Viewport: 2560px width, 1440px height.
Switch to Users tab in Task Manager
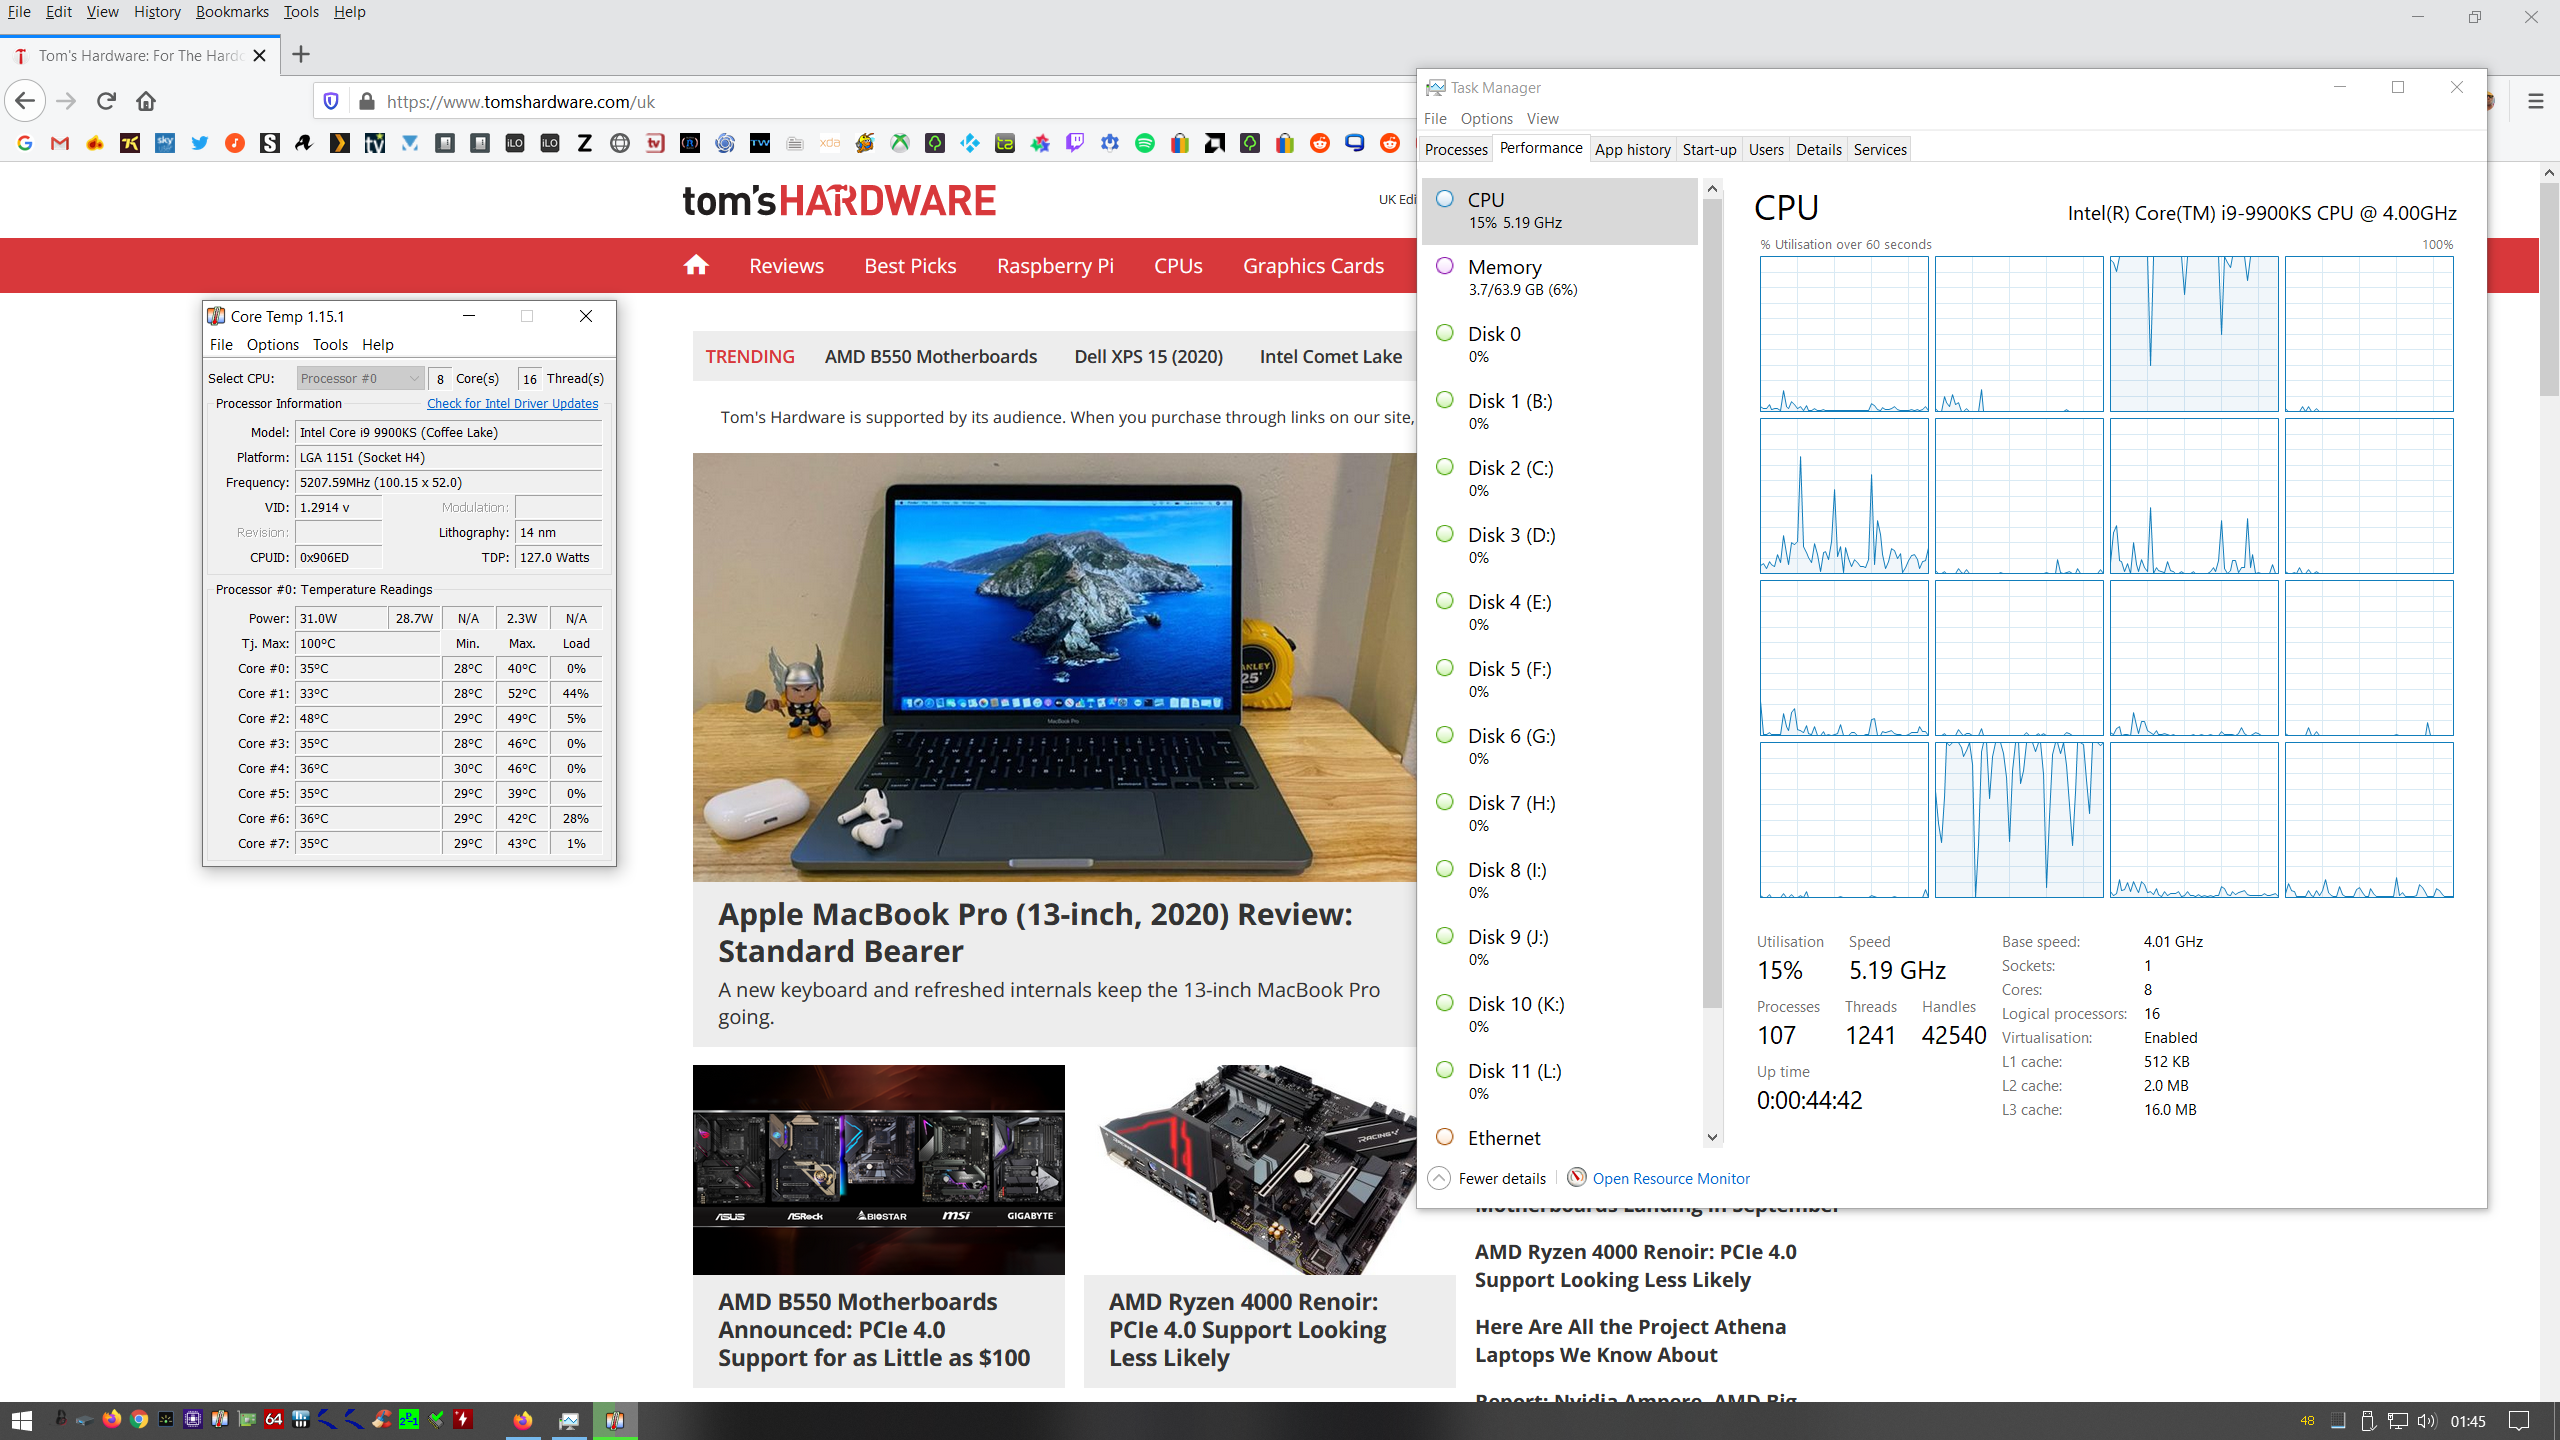(1766, 149)
